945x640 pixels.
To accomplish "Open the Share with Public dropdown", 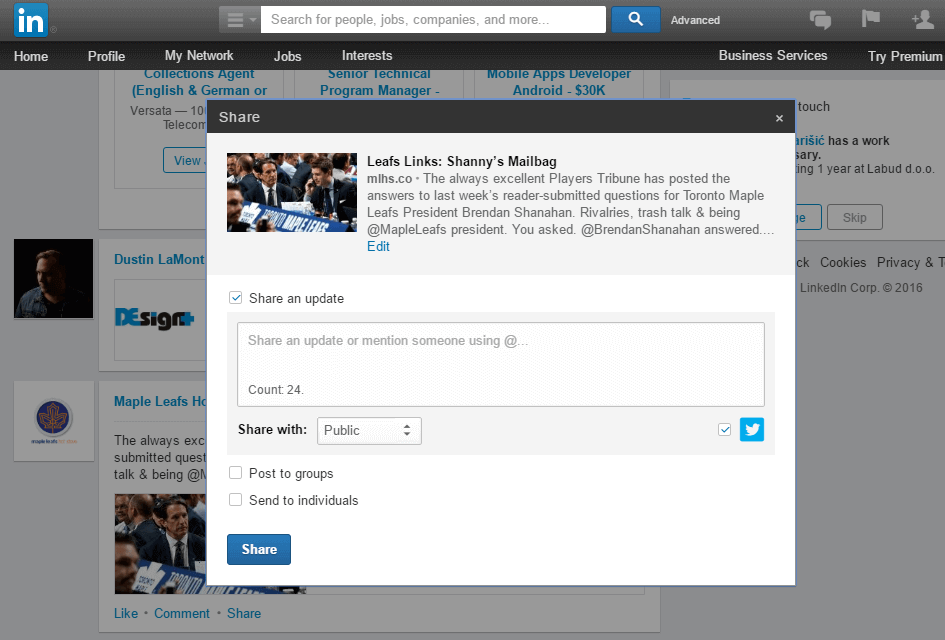I will (369, 431).
